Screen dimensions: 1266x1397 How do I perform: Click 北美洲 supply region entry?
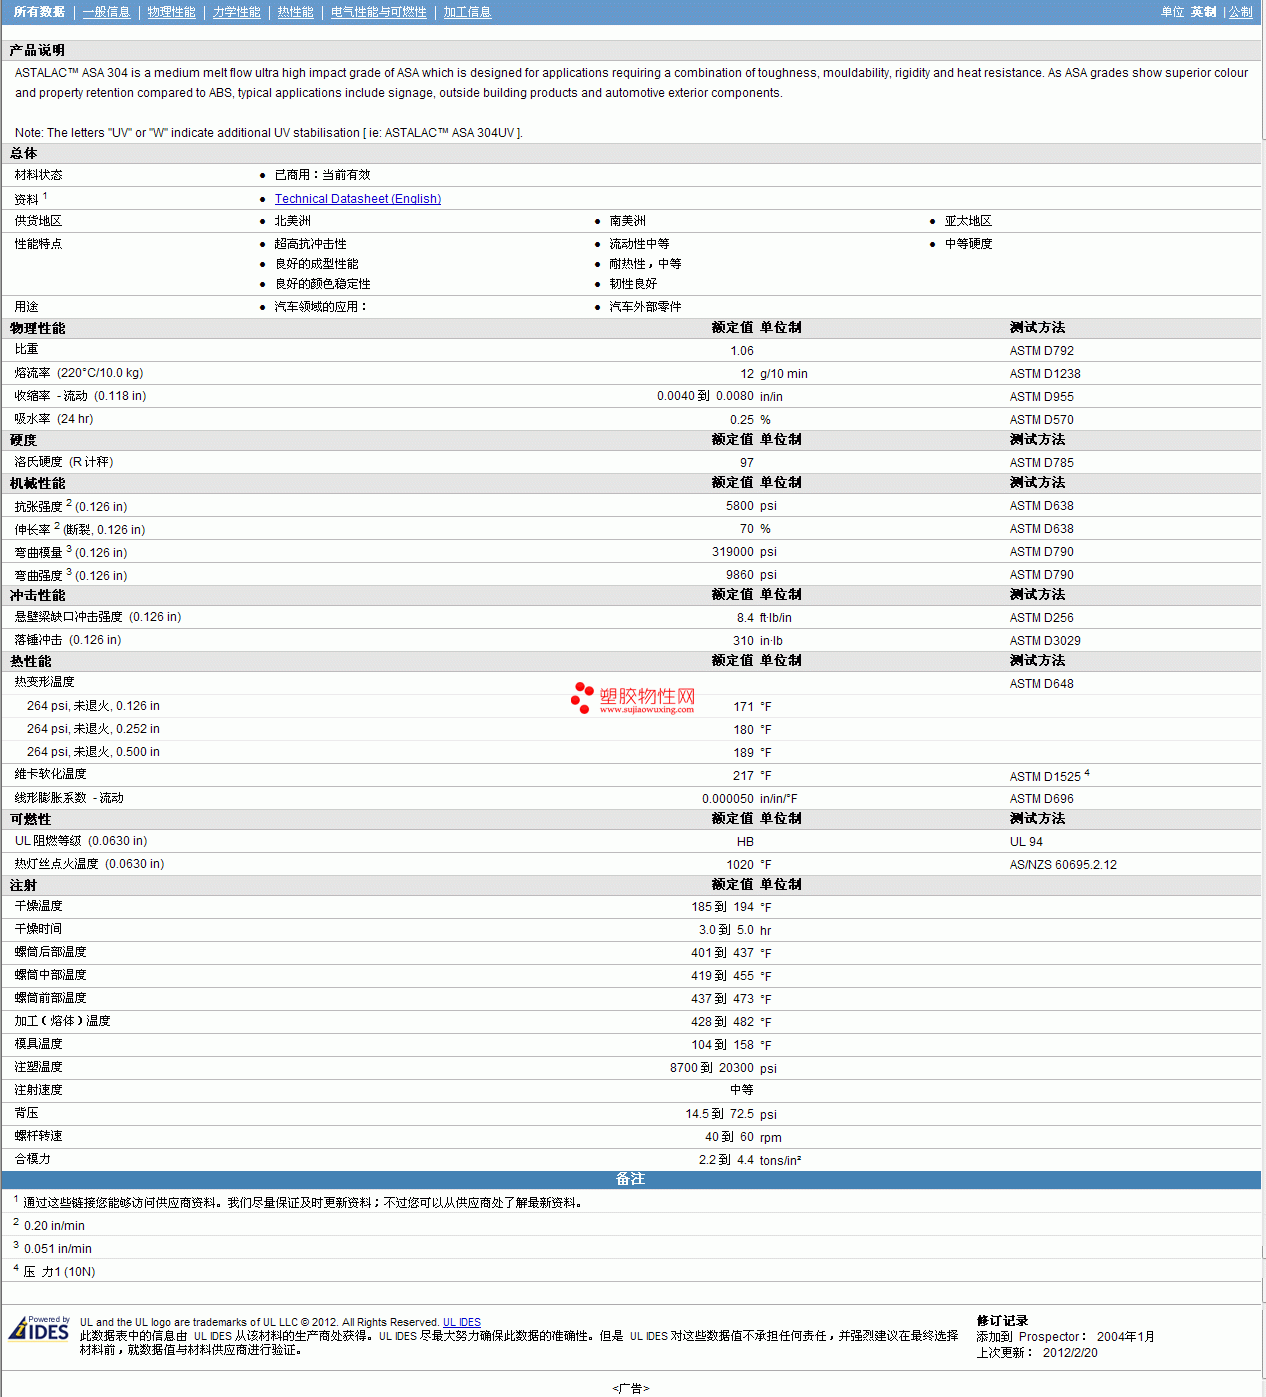[x=293, y=221]
